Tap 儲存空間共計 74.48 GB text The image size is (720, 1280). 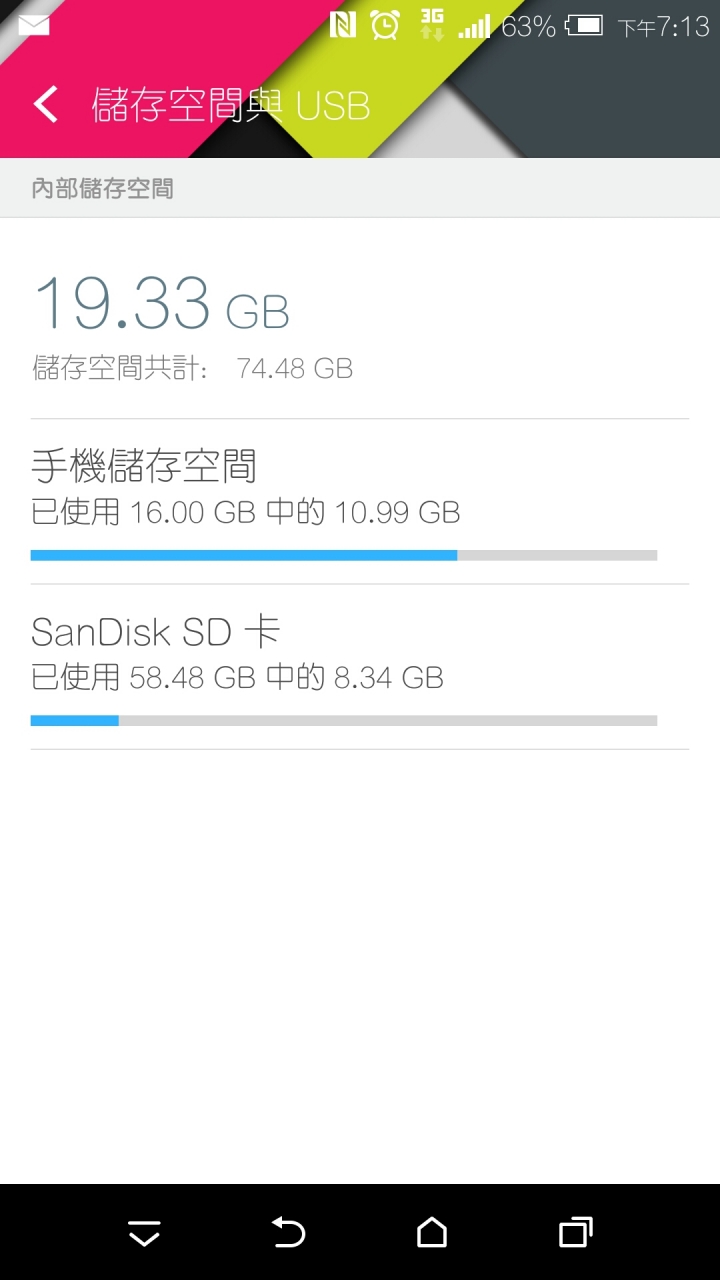pos(193,368)
